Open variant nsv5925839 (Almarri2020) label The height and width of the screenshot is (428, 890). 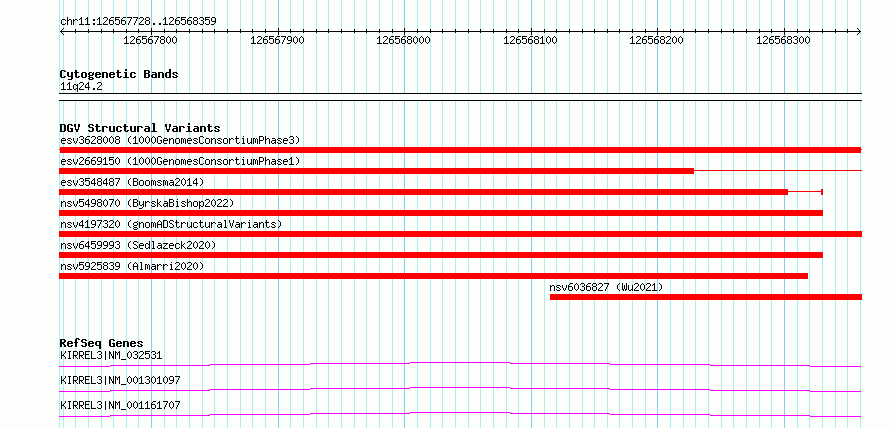pyautogui.click(x=132, y=266)
